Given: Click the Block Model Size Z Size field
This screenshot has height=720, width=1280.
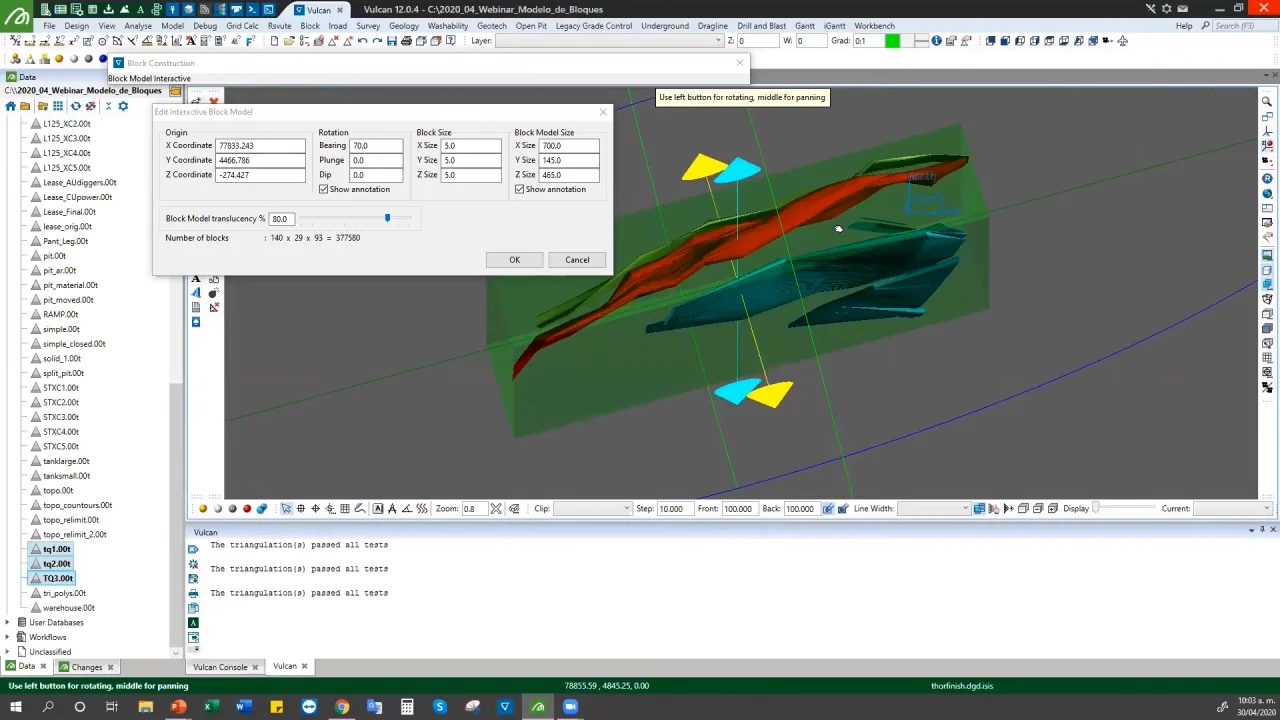Looking at the screenshot, I should click(x=569, y=175).
